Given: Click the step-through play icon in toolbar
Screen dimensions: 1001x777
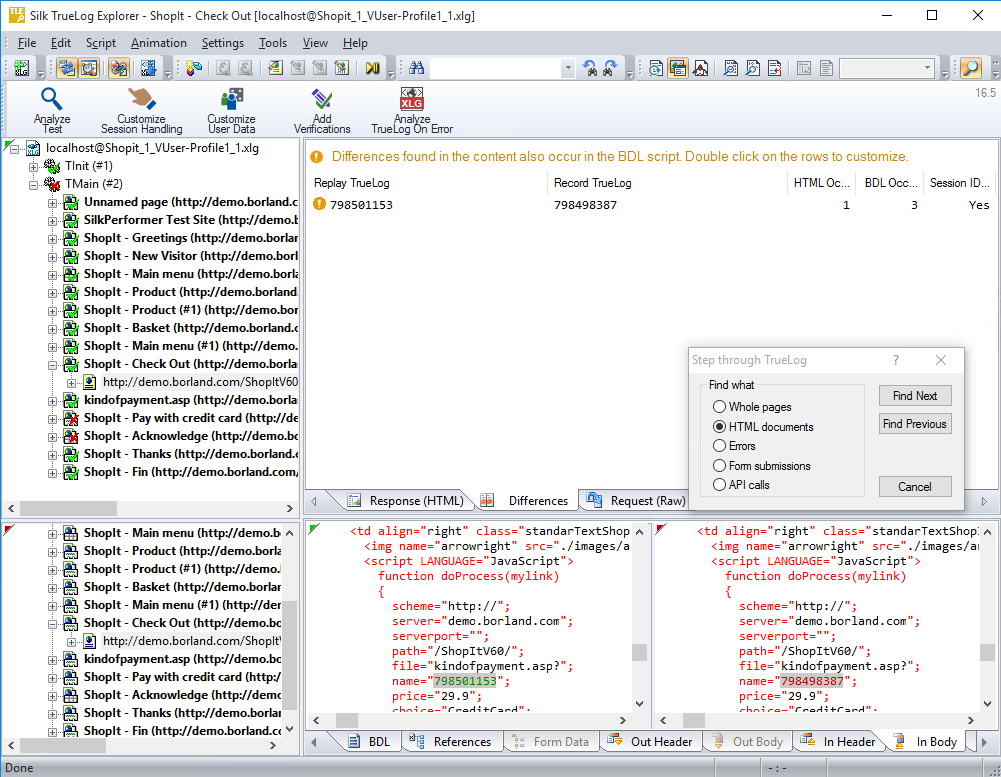Looking at the screenshot, I should click(x=372, y=68).
